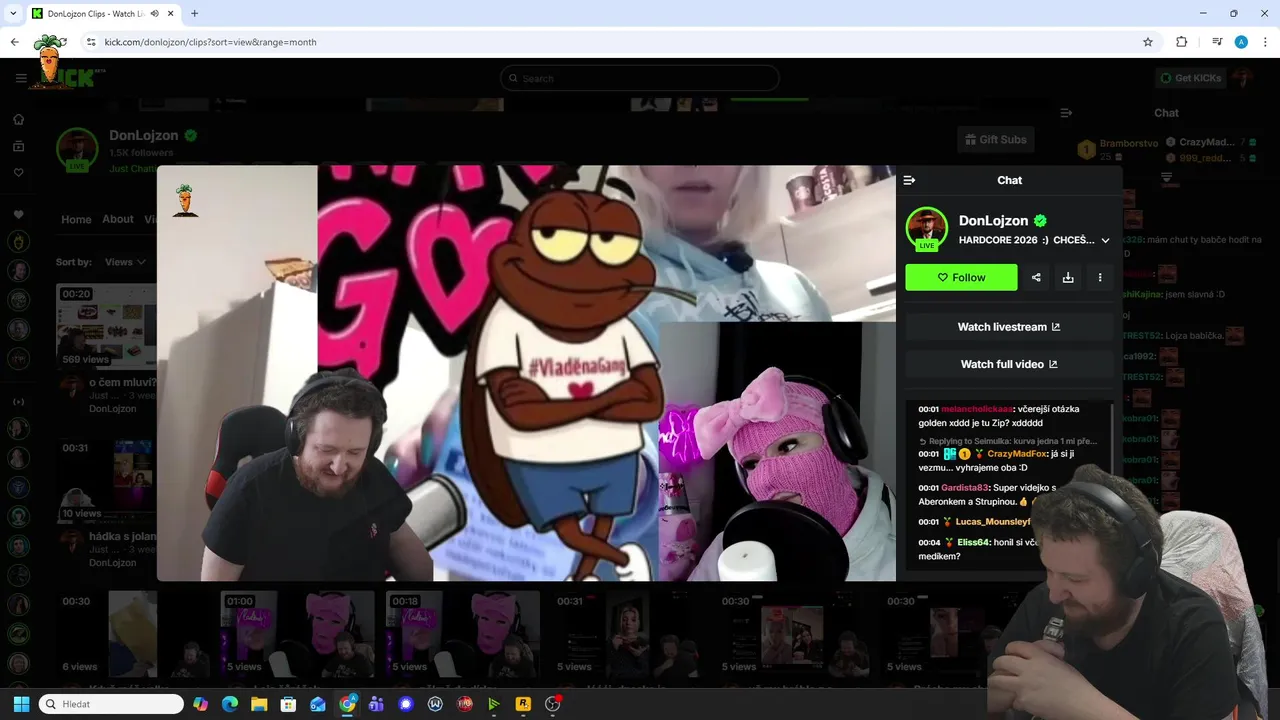Open Following heart icon in Kick sidebar
Screen dimensions: 1280x720
18,173
